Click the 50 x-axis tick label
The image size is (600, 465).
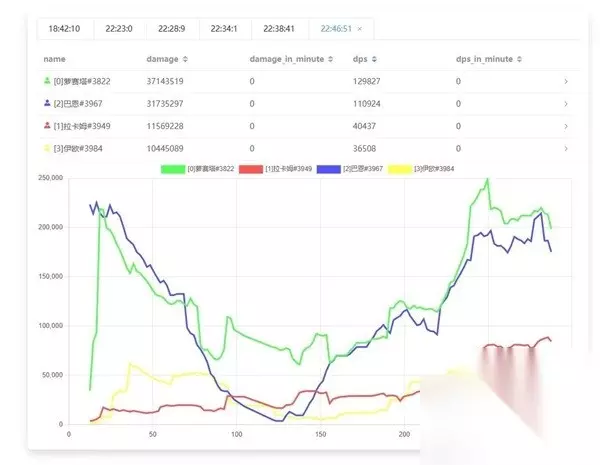[152, 434]
